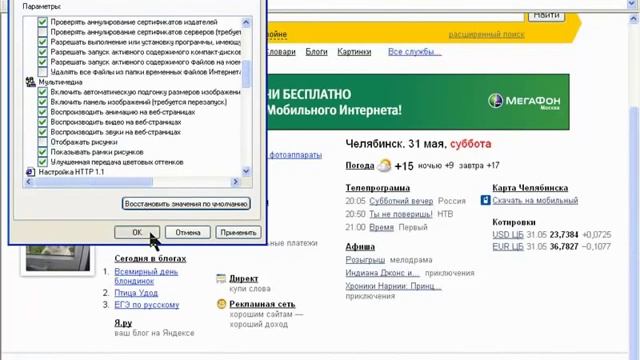Click settings list scroll down arrow
640x360 pixels.
pyautogui.click(x=246, y=171)
